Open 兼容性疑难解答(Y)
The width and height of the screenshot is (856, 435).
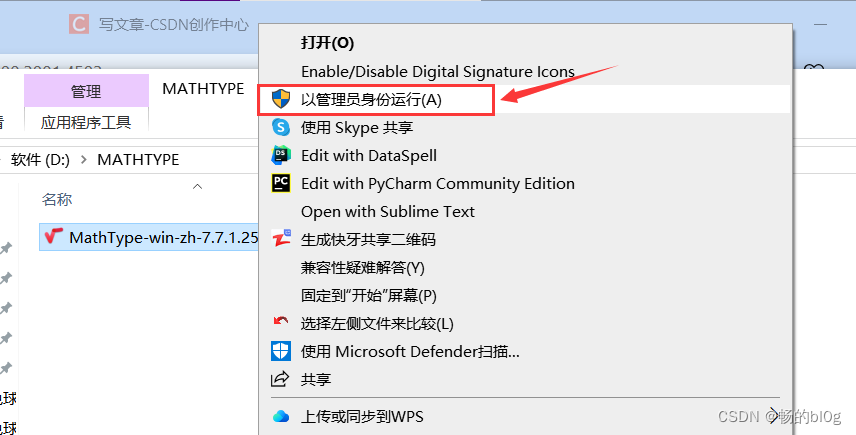(362, 267)
